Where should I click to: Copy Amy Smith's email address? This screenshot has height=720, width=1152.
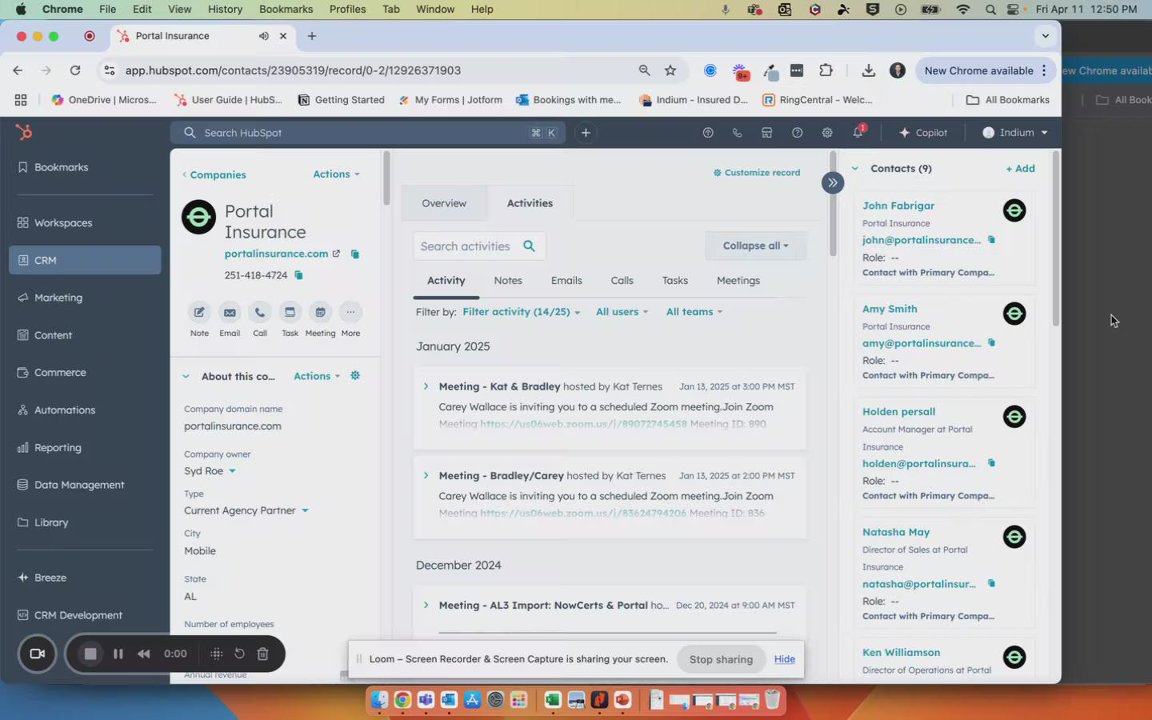[991, 342]
